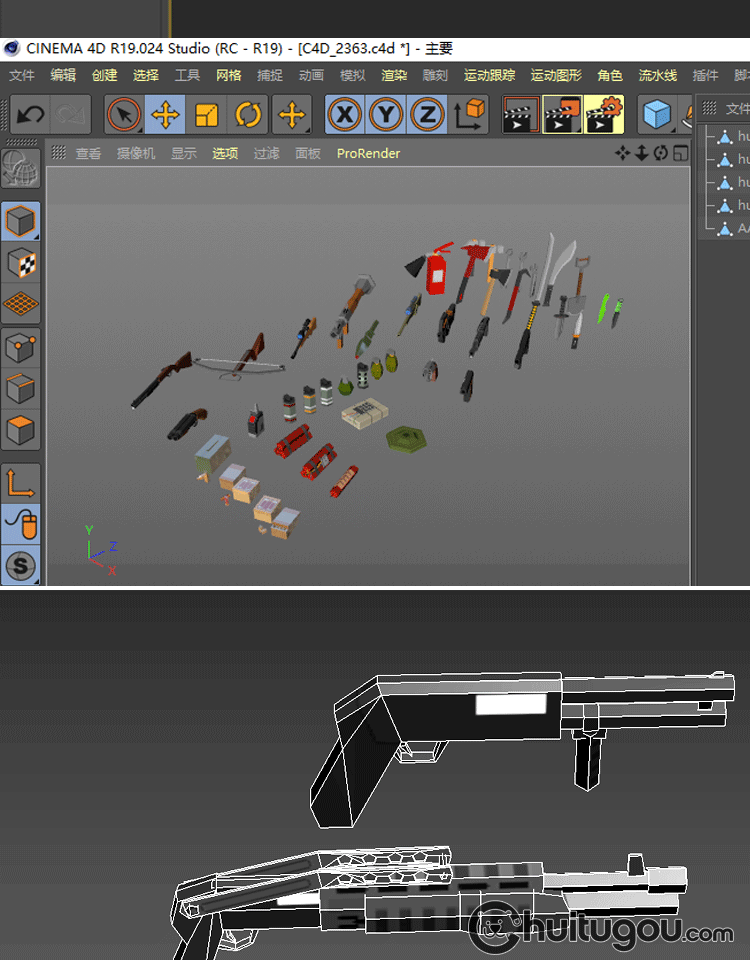This screenshot has height=960, width=750.
Task: Open the 角色 menu
Action: 610,75
